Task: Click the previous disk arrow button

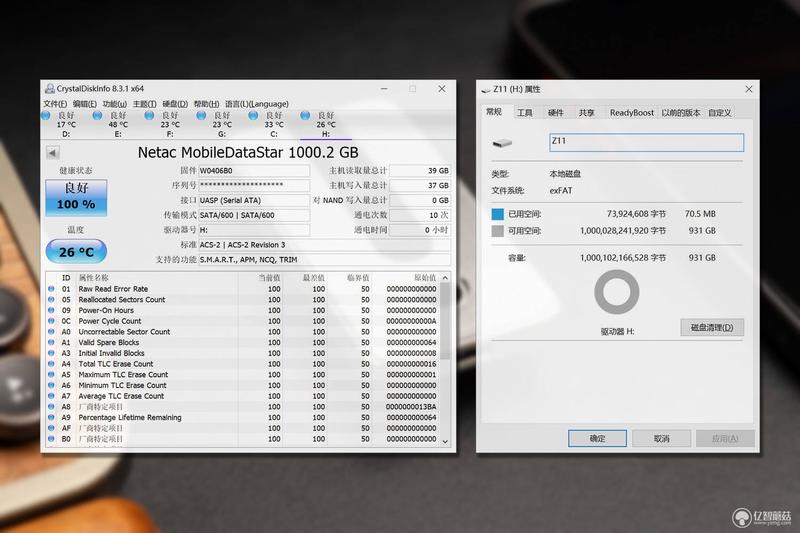Action: pos(53,153)
